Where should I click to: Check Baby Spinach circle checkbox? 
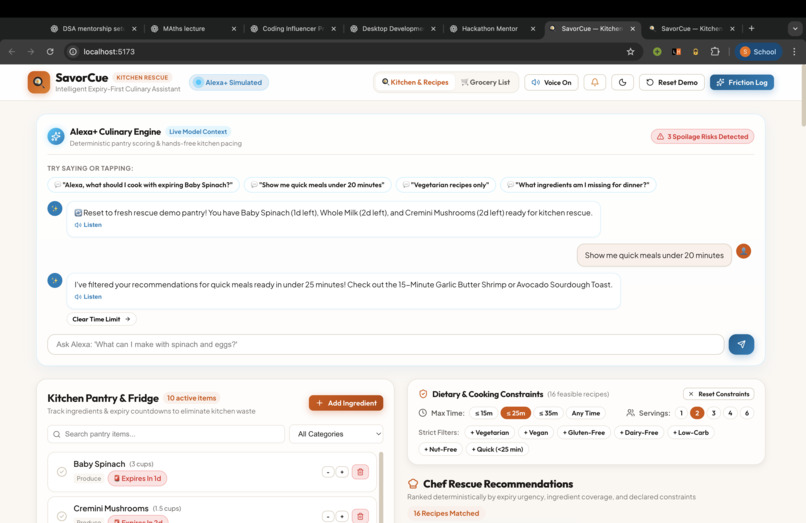pyautogui.click(x=62, y=472)
